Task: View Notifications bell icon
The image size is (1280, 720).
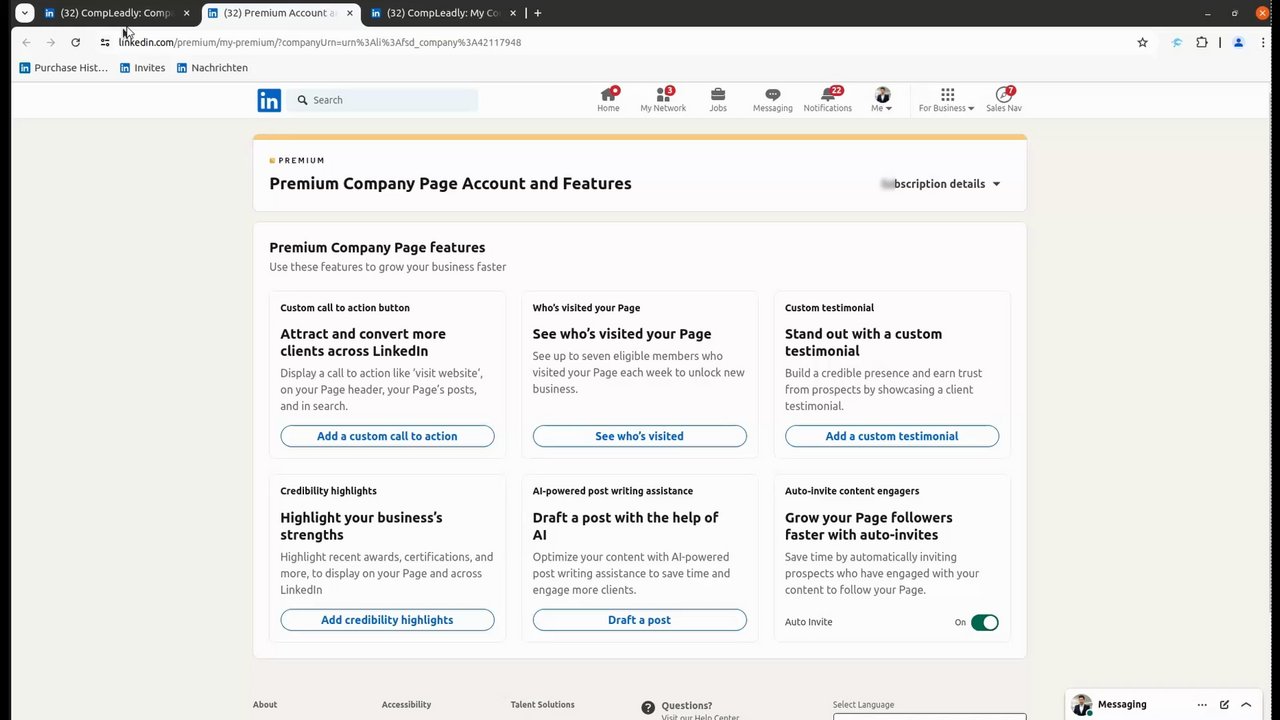Action: coord(827,95)
